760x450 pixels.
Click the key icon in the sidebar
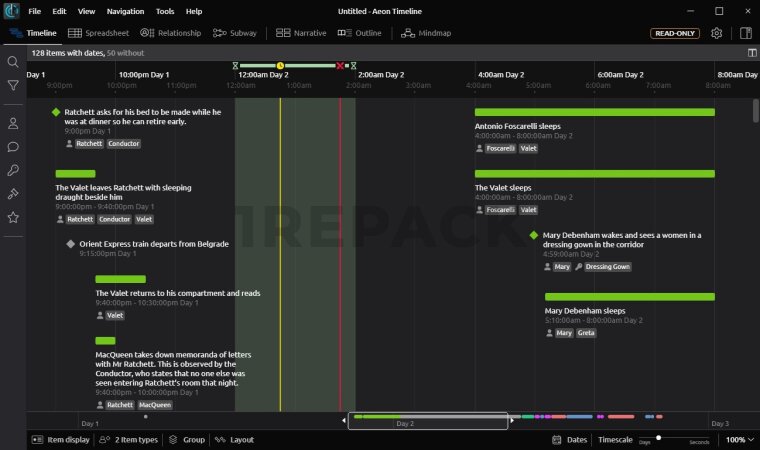point(13,170)
